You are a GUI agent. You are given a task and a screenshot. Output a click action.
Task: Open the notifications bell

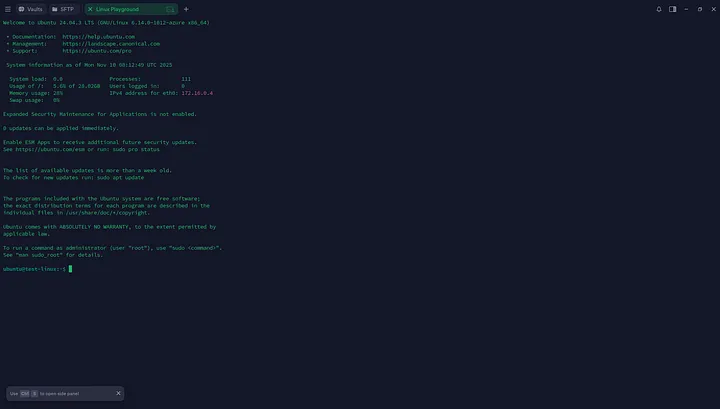pos(659,8)
